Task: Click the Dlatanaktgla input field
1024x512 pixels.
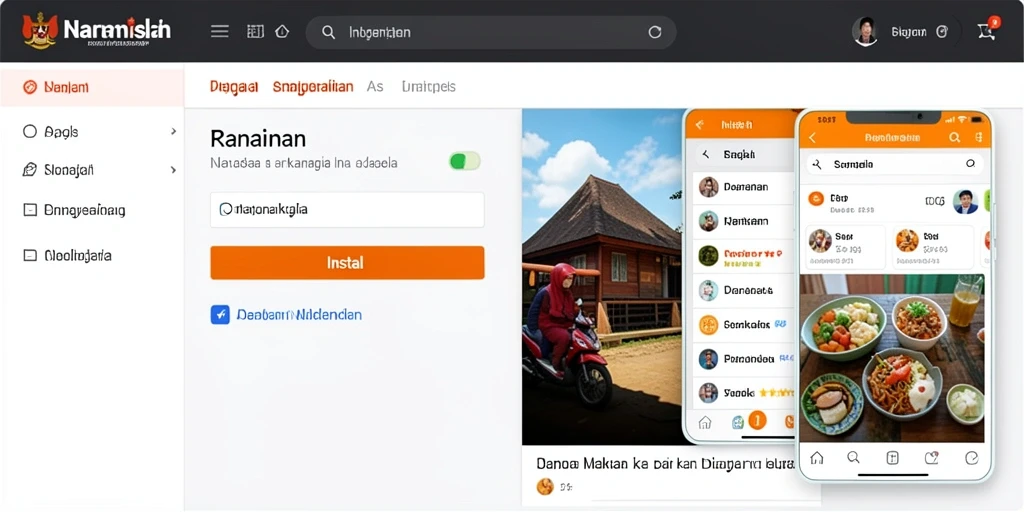Action: 347,210
